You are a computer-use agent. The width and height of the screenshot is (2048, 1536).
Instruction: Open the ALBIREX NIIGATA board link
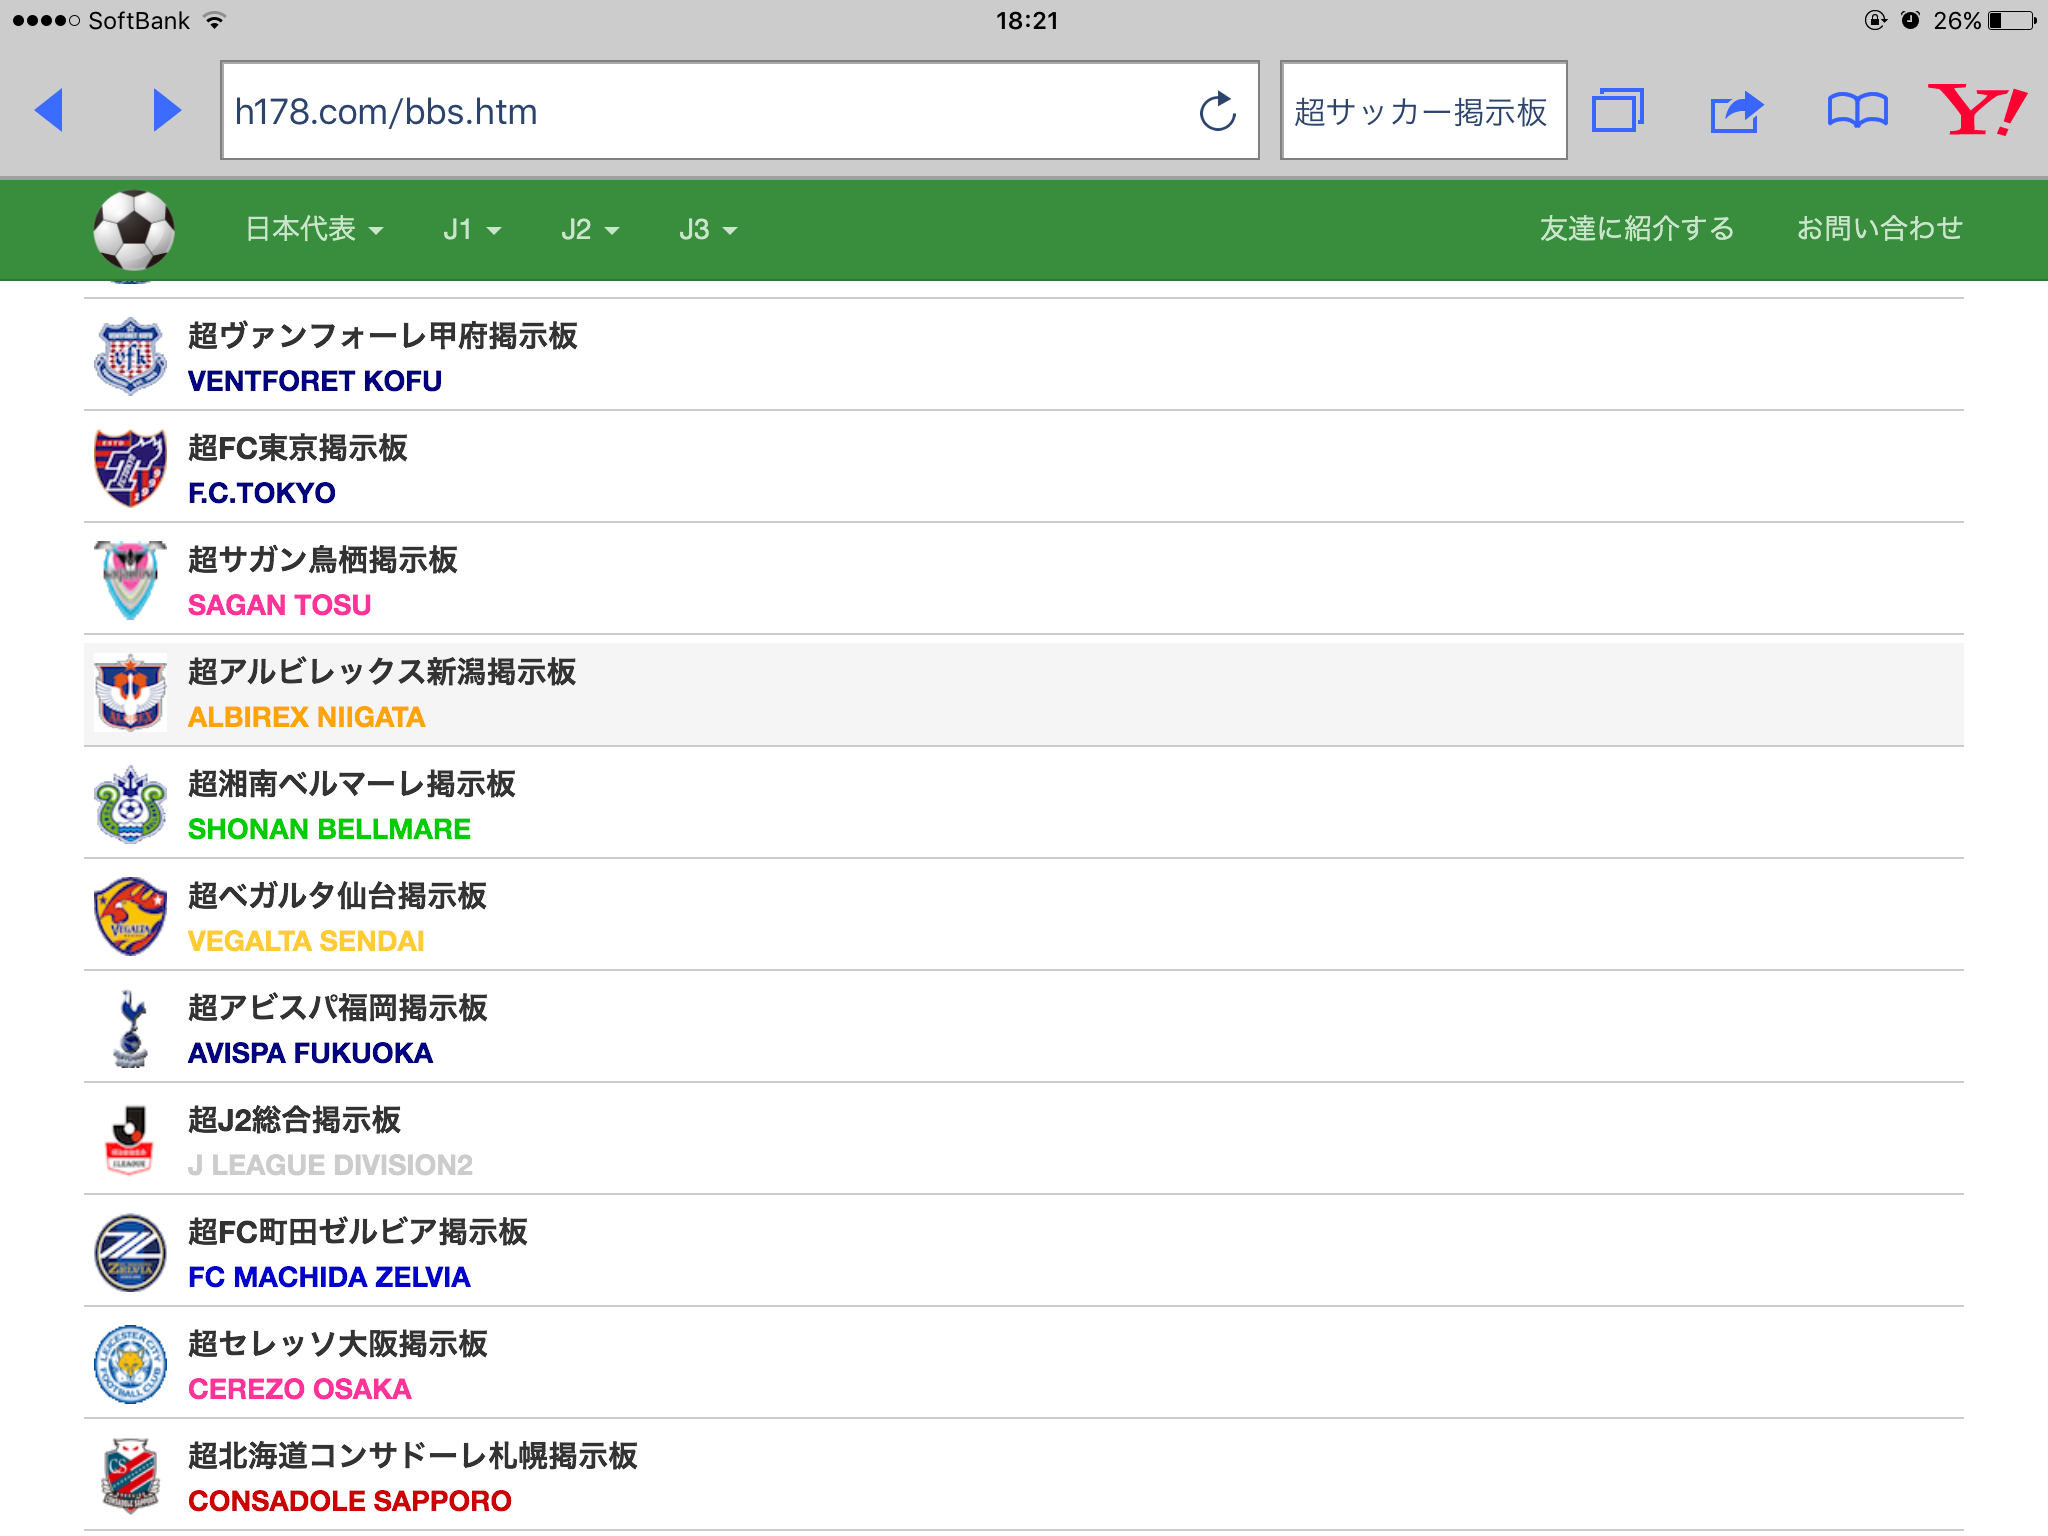[x=307, y=717]
